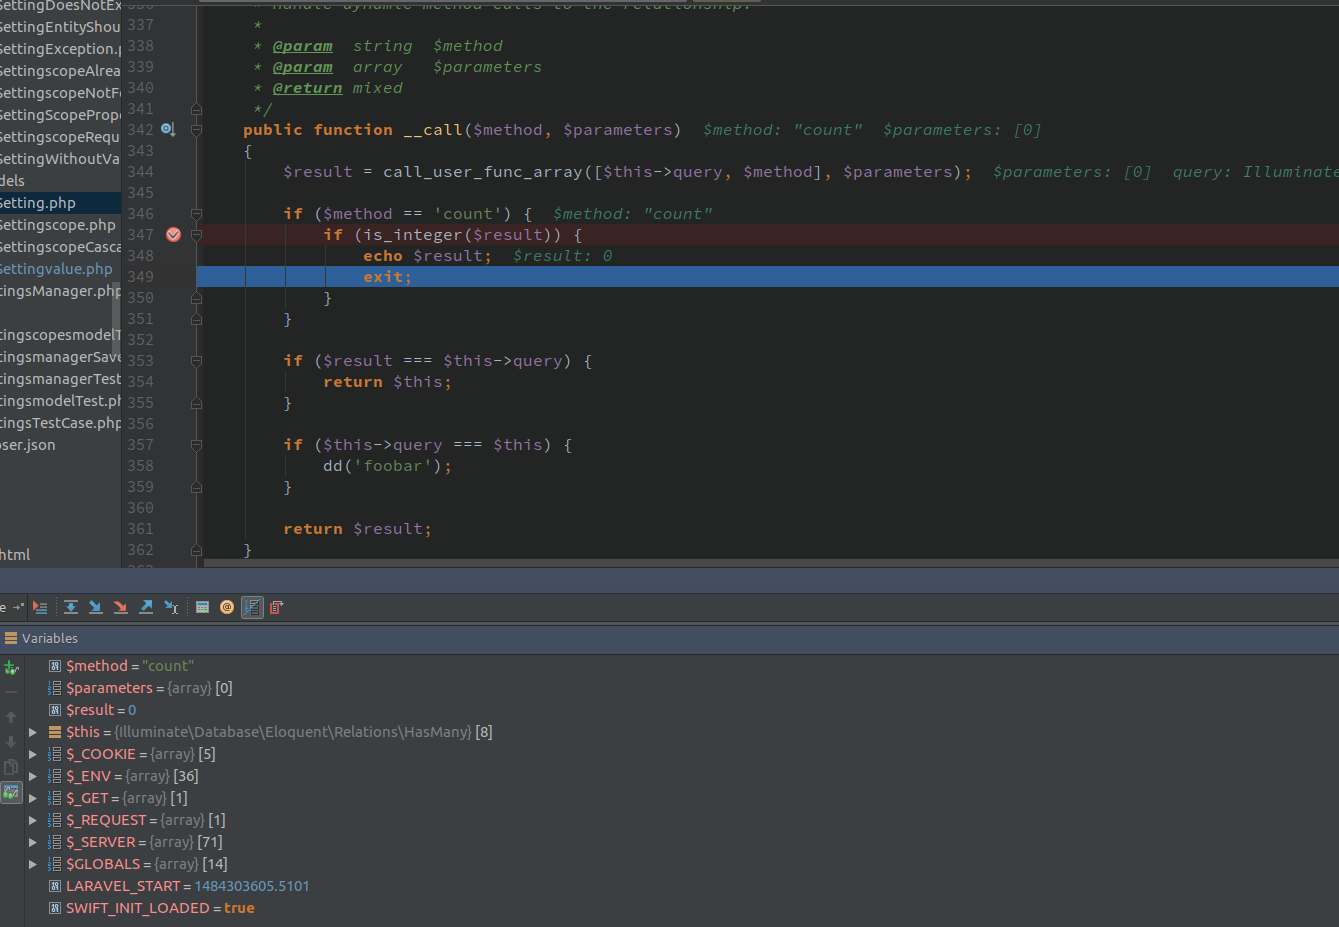
Task: Select Settingscope.php in the project tree
Action: 60,225
